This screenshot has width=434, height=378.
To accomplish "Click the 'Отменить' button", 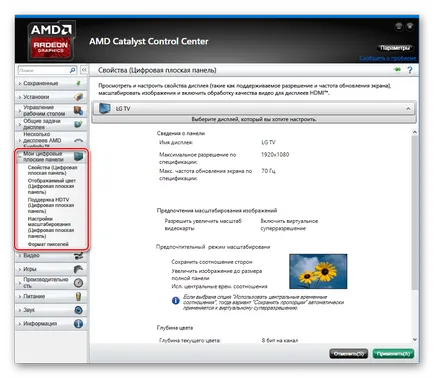I will tap(349, 353).
